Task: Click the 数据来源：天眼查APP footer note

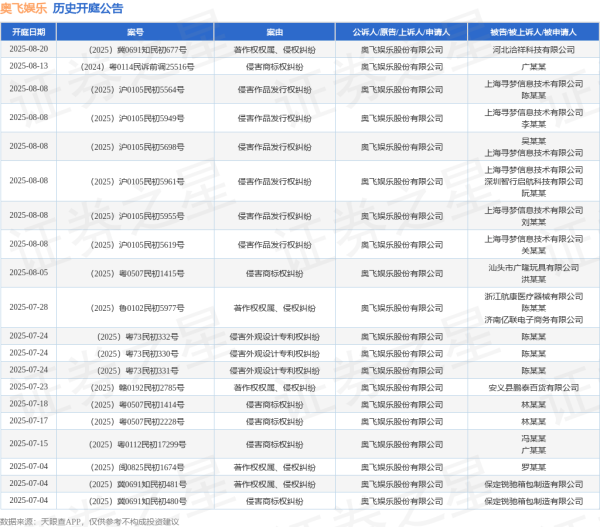Action: (x=90, y=522)
